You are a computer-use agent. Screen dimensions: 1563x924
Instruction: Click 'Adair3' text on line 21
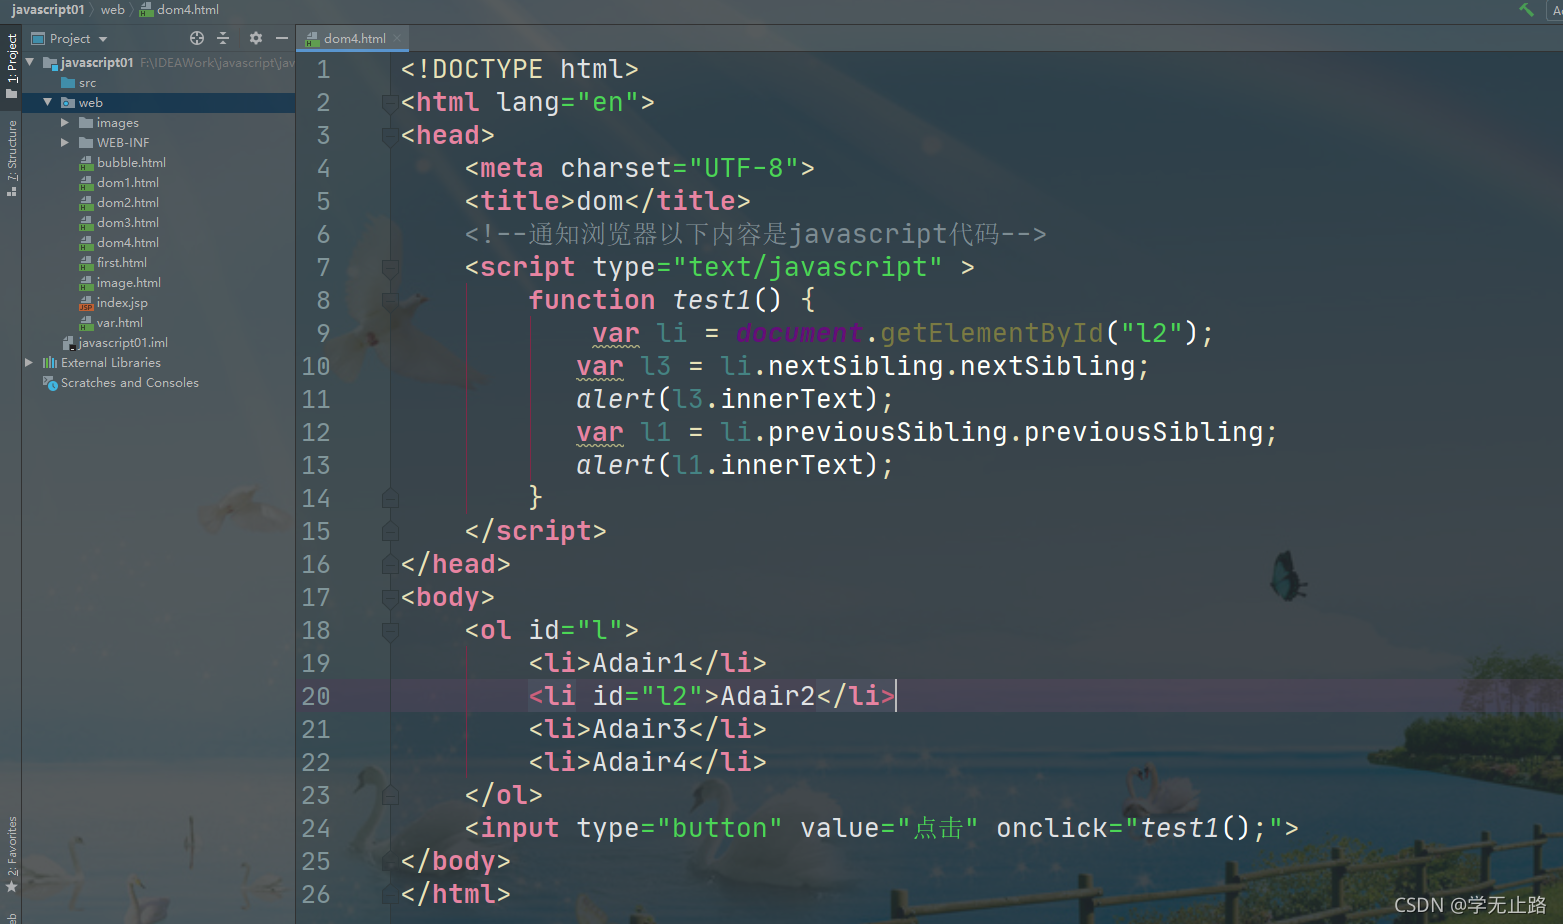640,729
